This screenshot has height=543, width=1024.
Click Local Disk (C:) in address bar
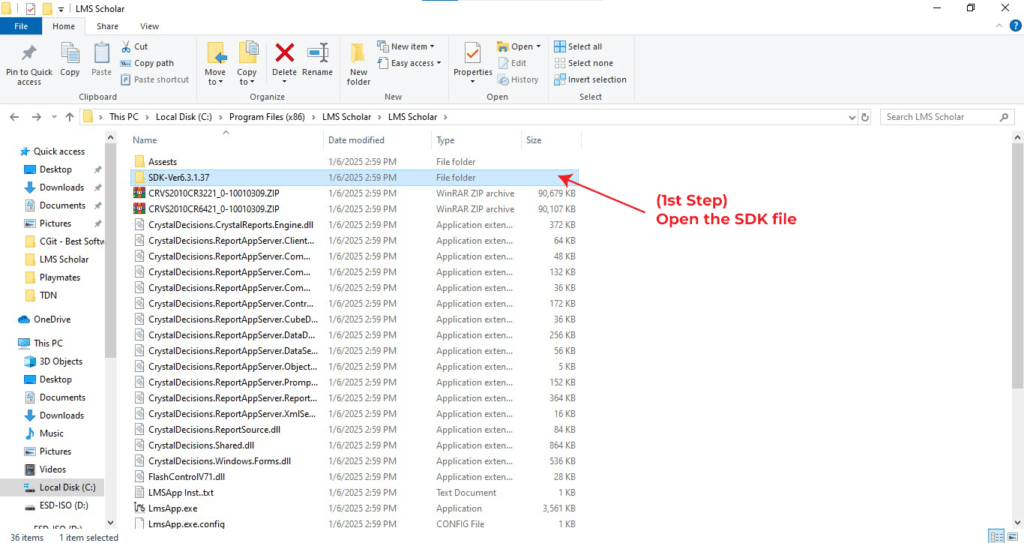[x=184, y=117]
